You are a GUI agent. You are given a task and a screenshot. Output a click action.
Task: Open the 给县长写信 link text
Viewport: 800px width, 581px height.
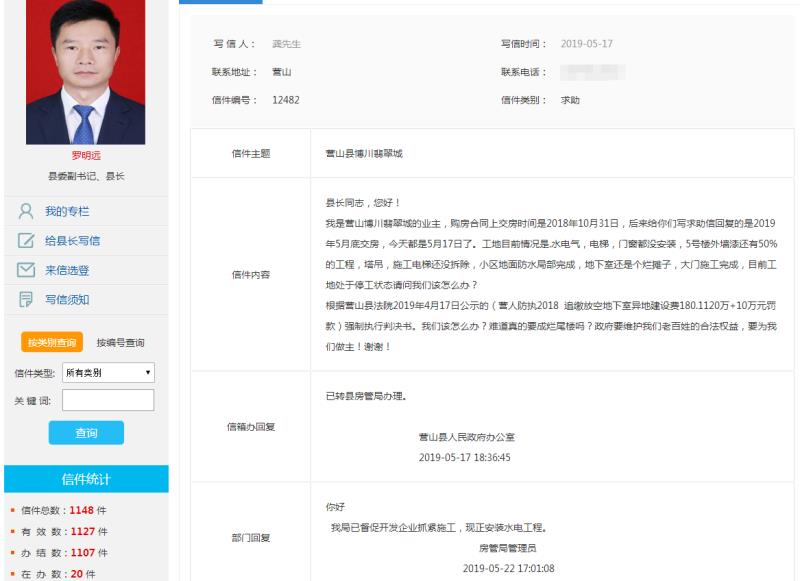pyautogui.click(x=72, y=241)
